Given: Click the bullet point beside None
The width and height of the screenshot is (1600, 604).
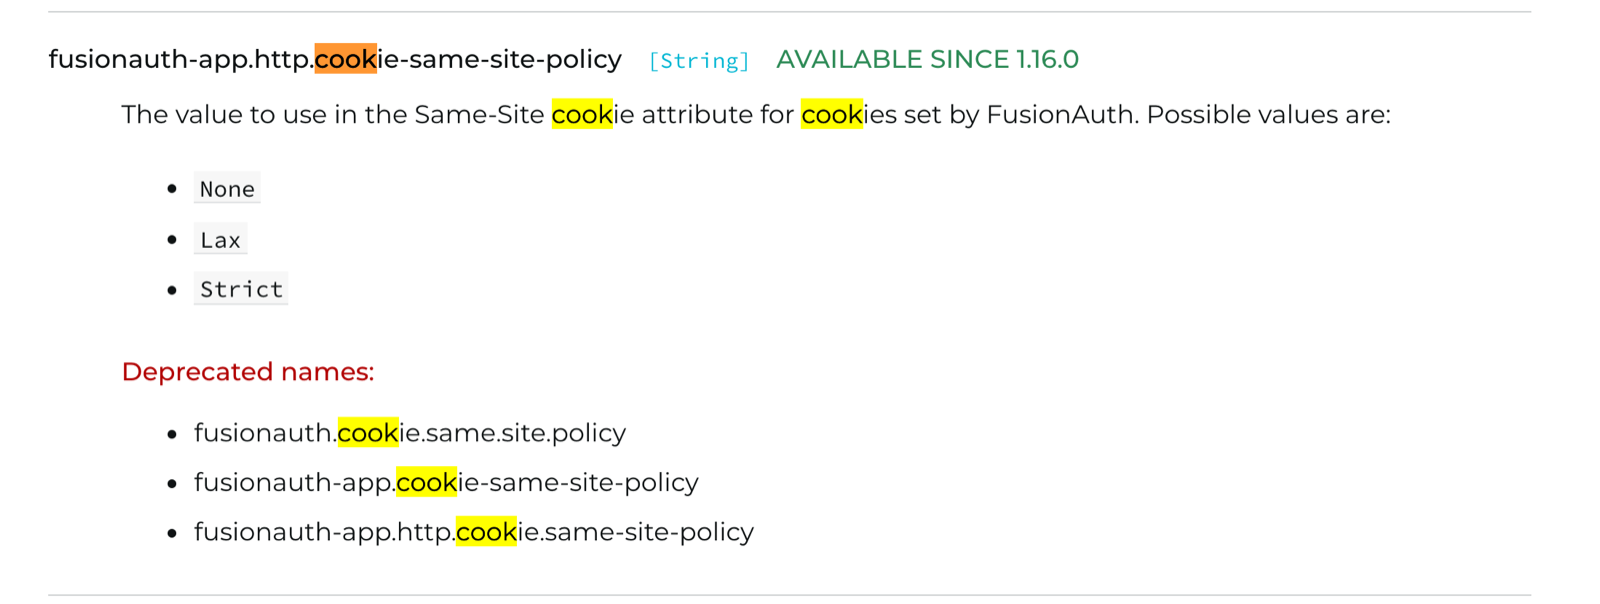Looking at the screenshot, I should tap(172, 188).
